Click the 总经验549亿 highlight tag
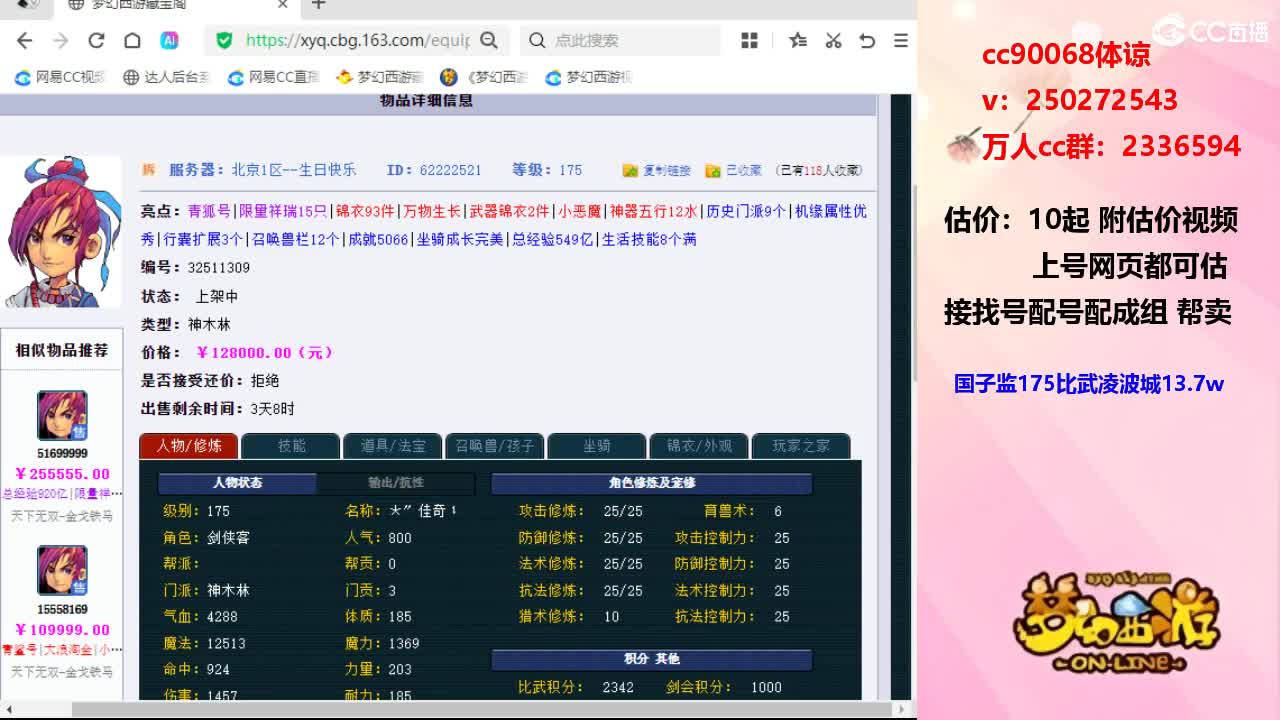Viewport: 1280px width, 720px height. [x=552, y=239]
